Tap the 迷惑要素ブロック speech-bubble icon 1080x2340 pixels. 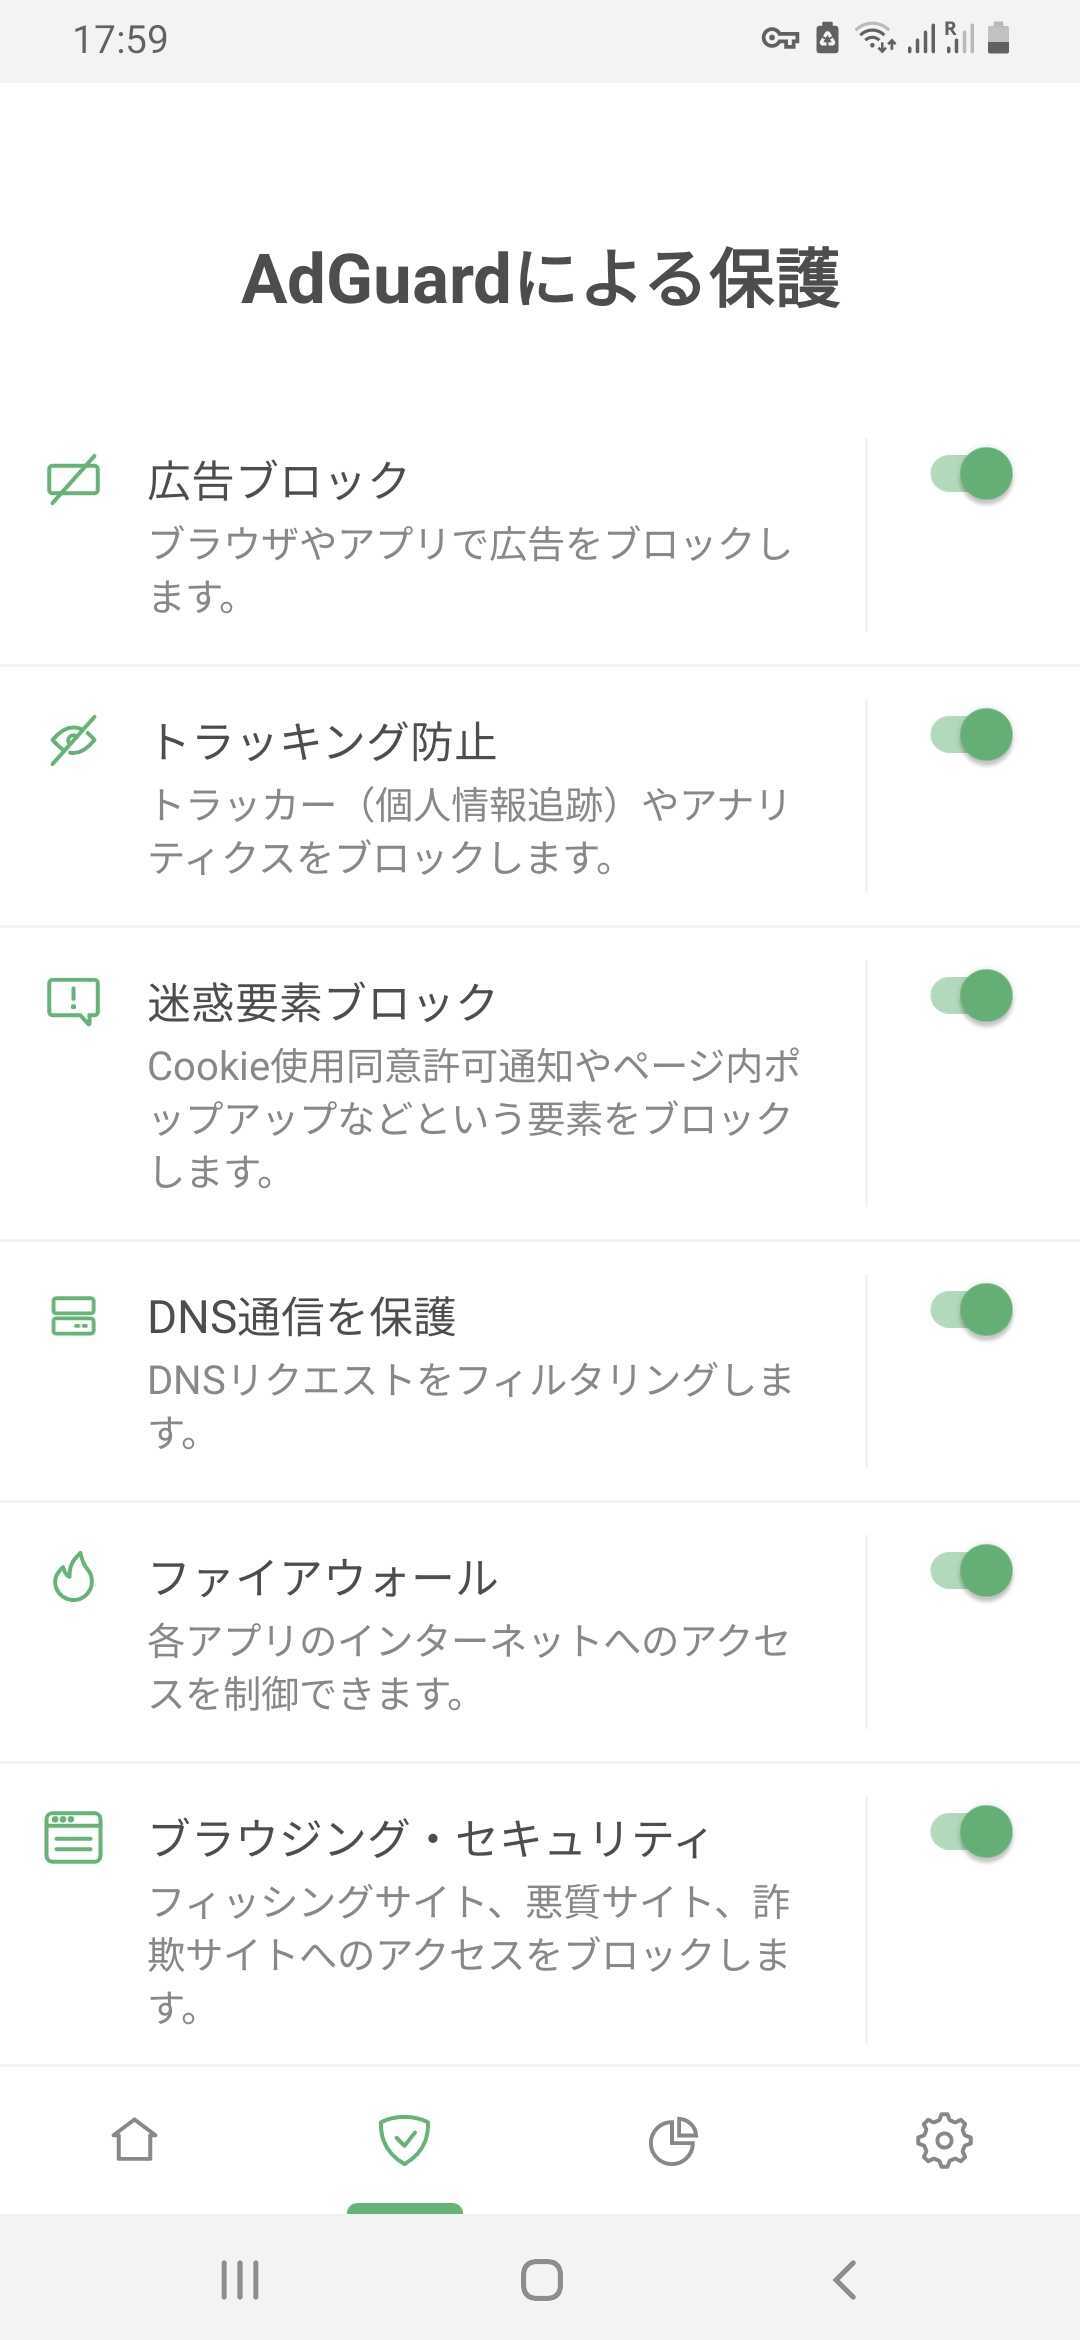point(74,1001)
